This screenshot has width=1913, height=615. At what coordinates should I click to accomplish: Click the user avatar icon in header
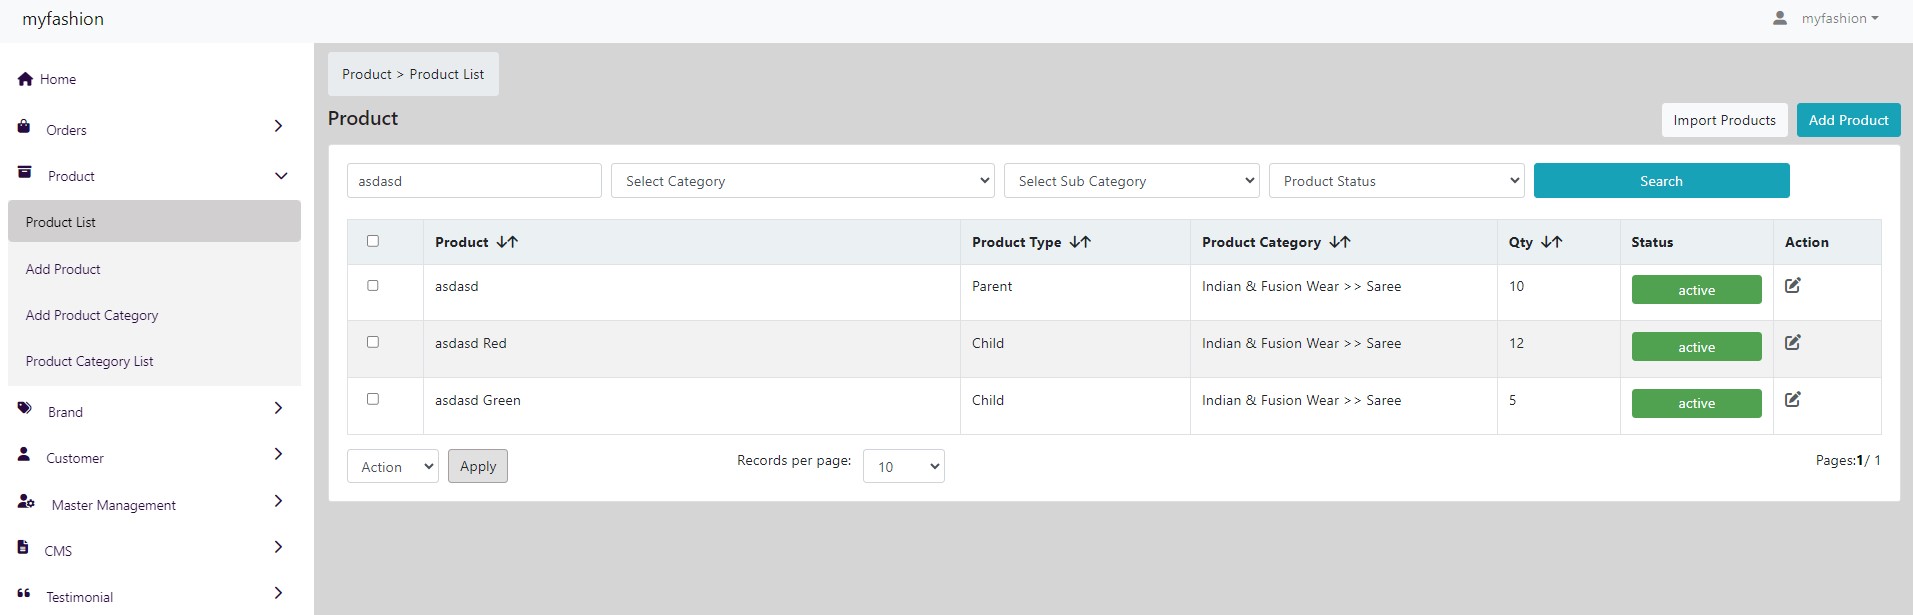[1780, 18]
